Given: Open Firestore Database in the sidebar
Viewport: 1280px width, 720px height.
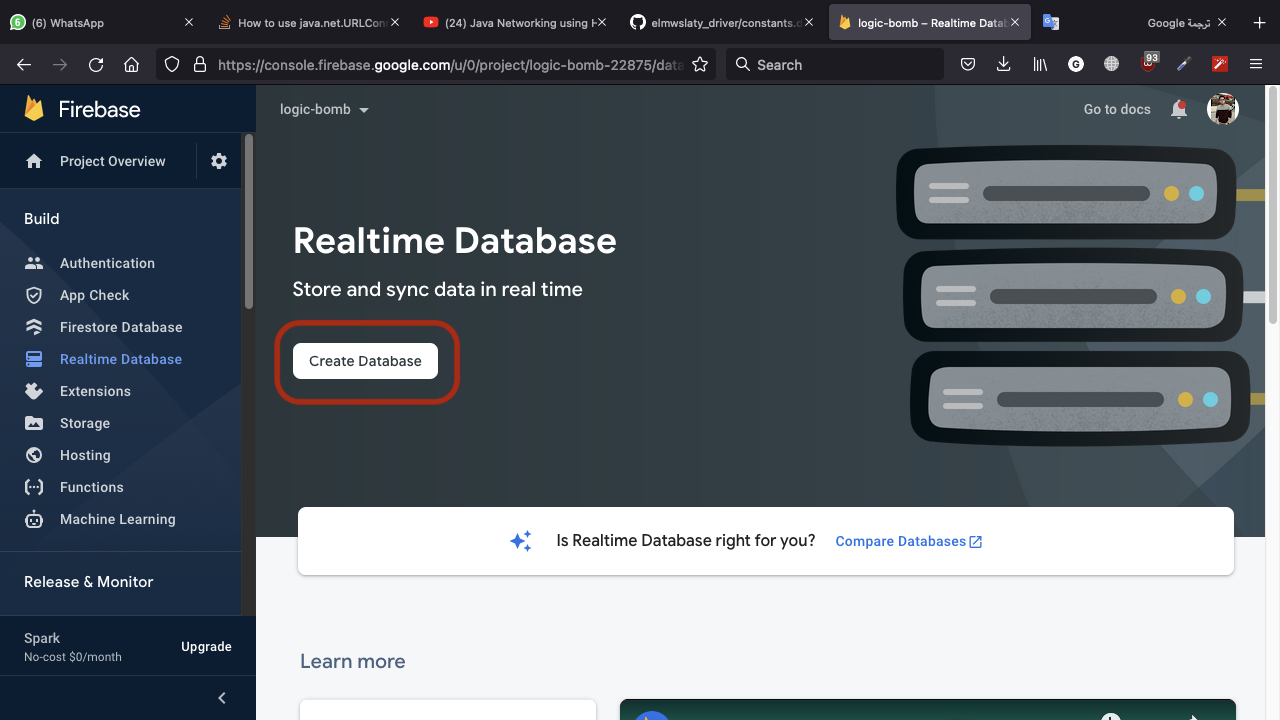Looking at the screenshot, I should [120, 327].
